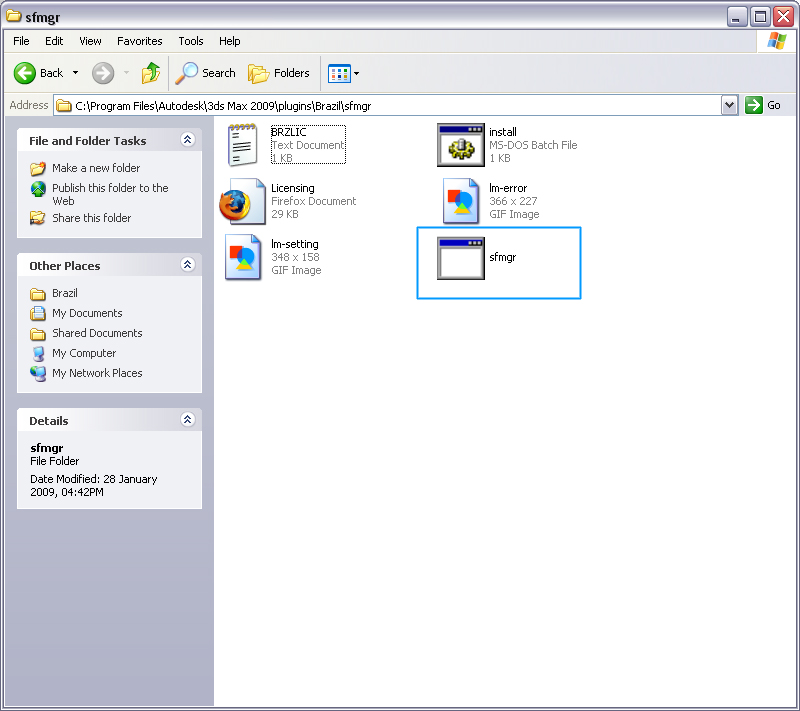Screen dimensions: 800x711
Task: Select the Licensing Firefox document icon
Action: click(x=243, y=201)
